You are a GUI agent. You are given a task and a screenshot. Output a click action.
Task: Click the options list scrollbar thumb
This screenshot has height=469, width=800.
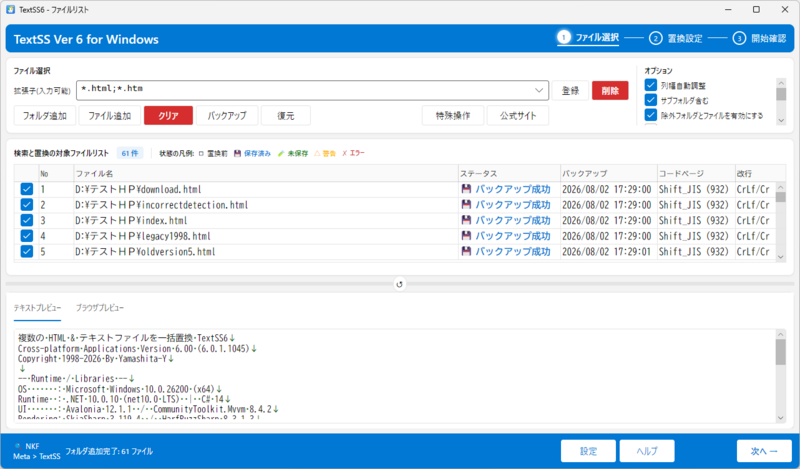point(781,94)
